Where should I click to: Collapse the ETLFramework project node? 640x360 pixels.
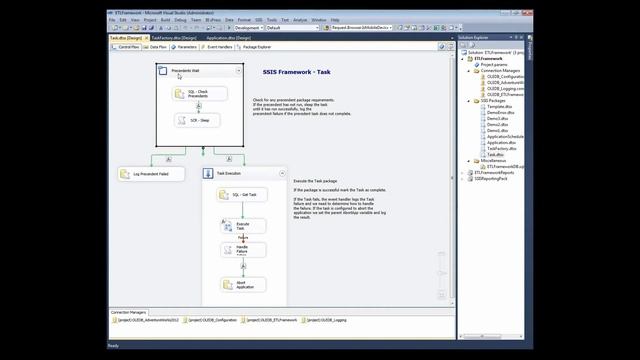pyautogui.click(x=462, y=59)
